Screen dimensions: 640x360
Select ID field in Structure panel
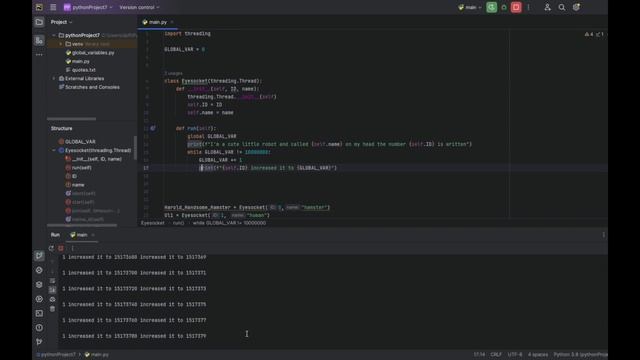pyautogui.click(x=71, y=176)
